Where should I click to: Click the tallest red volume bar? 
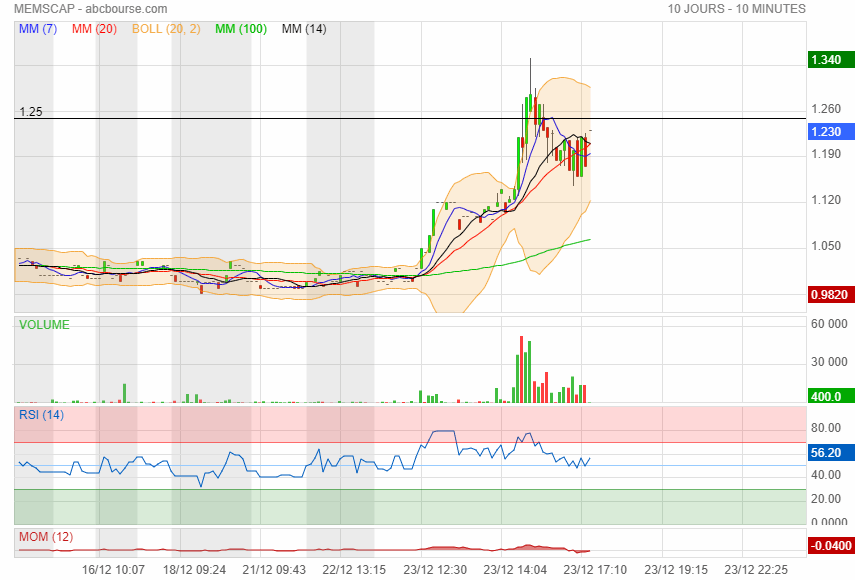click(522, 370)
